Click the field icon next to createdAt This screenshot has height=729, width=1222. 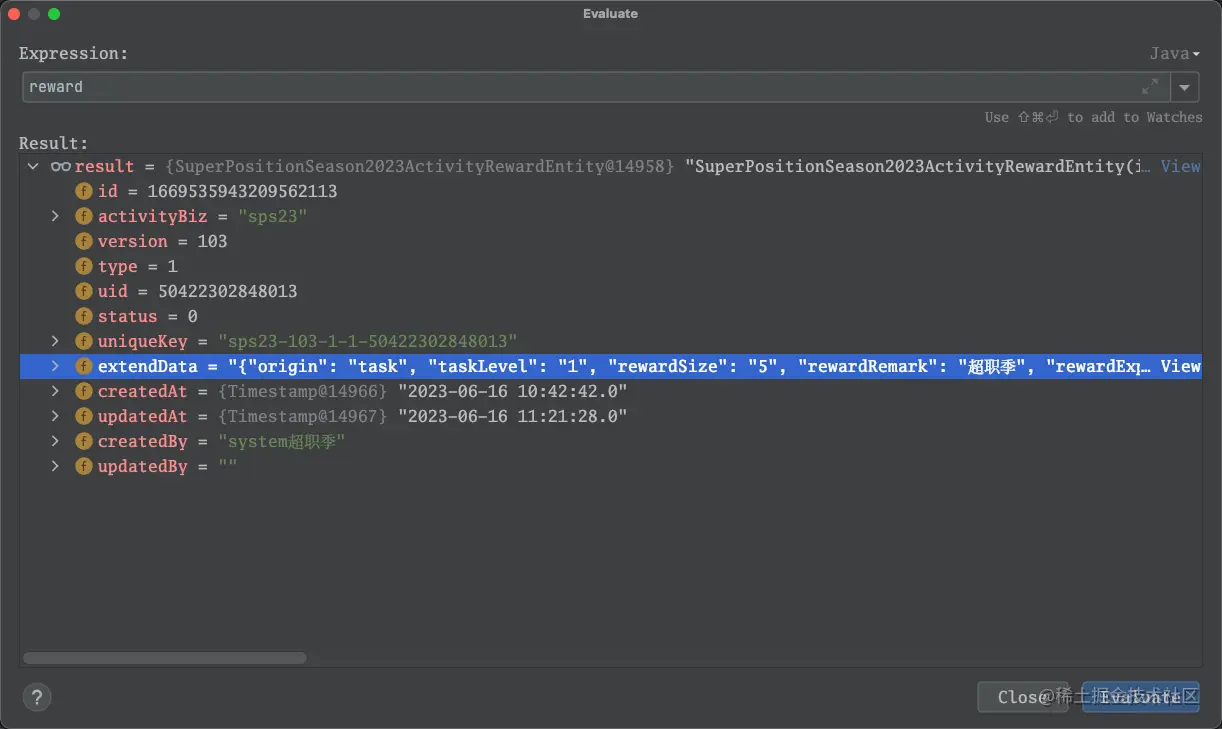(x=84, y=391)
